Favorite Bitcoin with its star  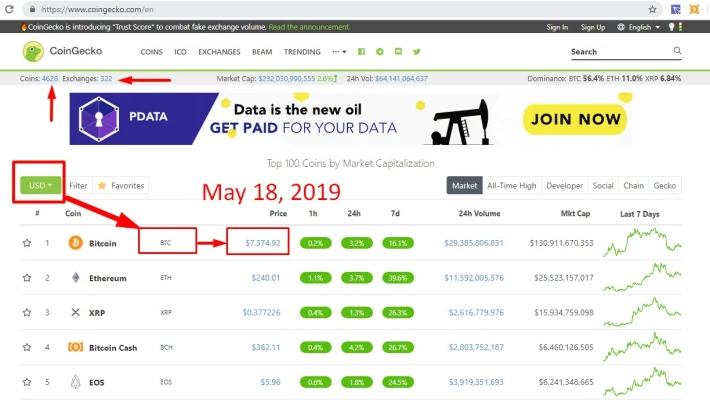point(27,243)
